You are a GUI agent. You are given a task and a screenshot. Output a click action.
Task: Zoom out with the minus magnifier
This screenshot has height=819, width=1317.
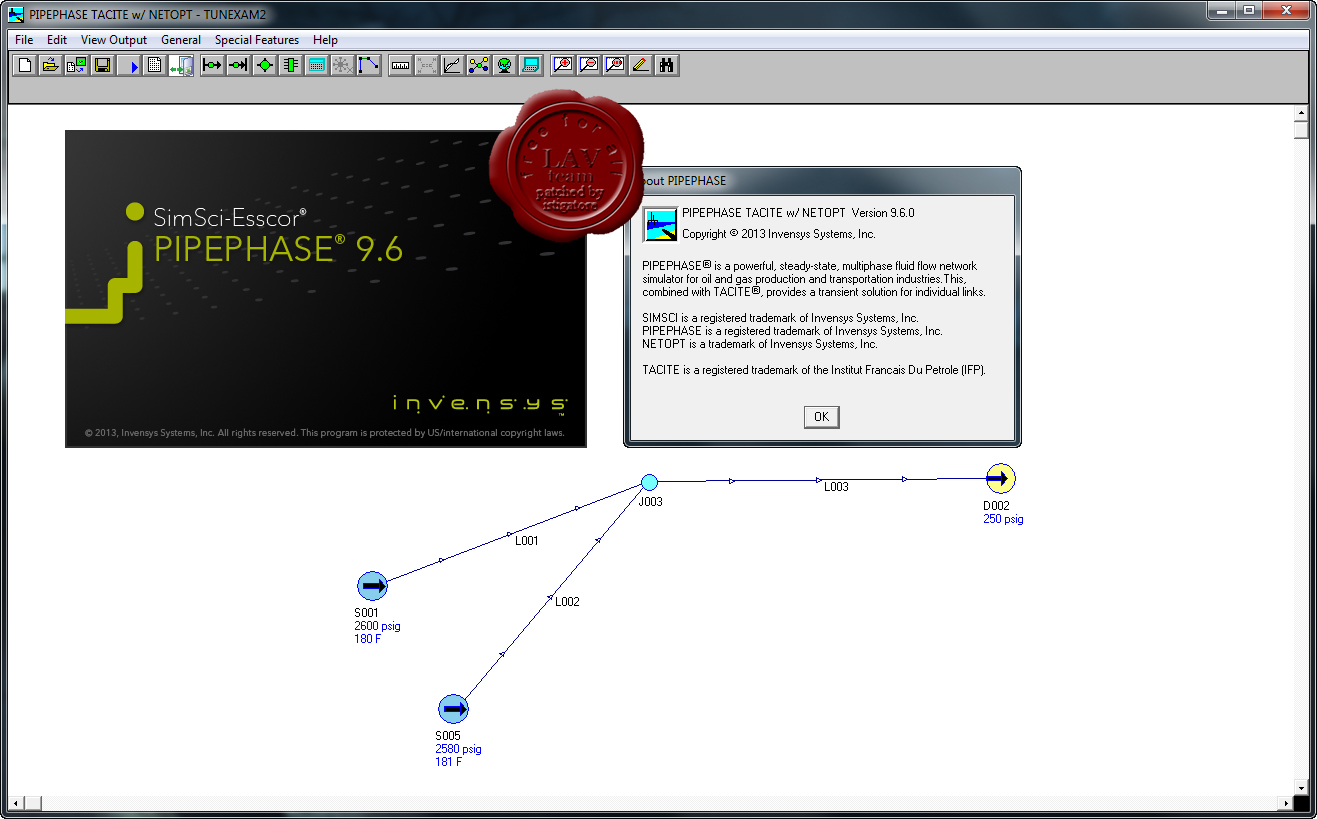(x=589, y=65)
